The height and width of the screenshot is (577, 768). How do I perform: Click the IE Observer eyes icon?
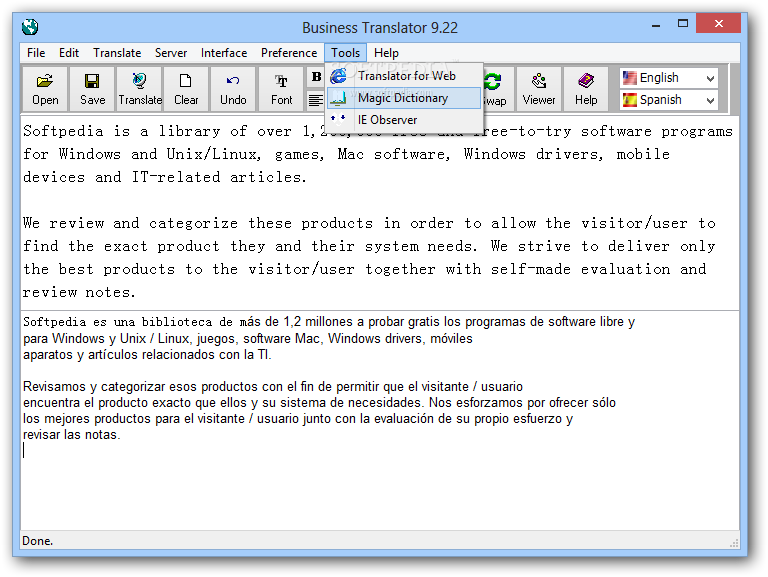click(x=338, y=119)
